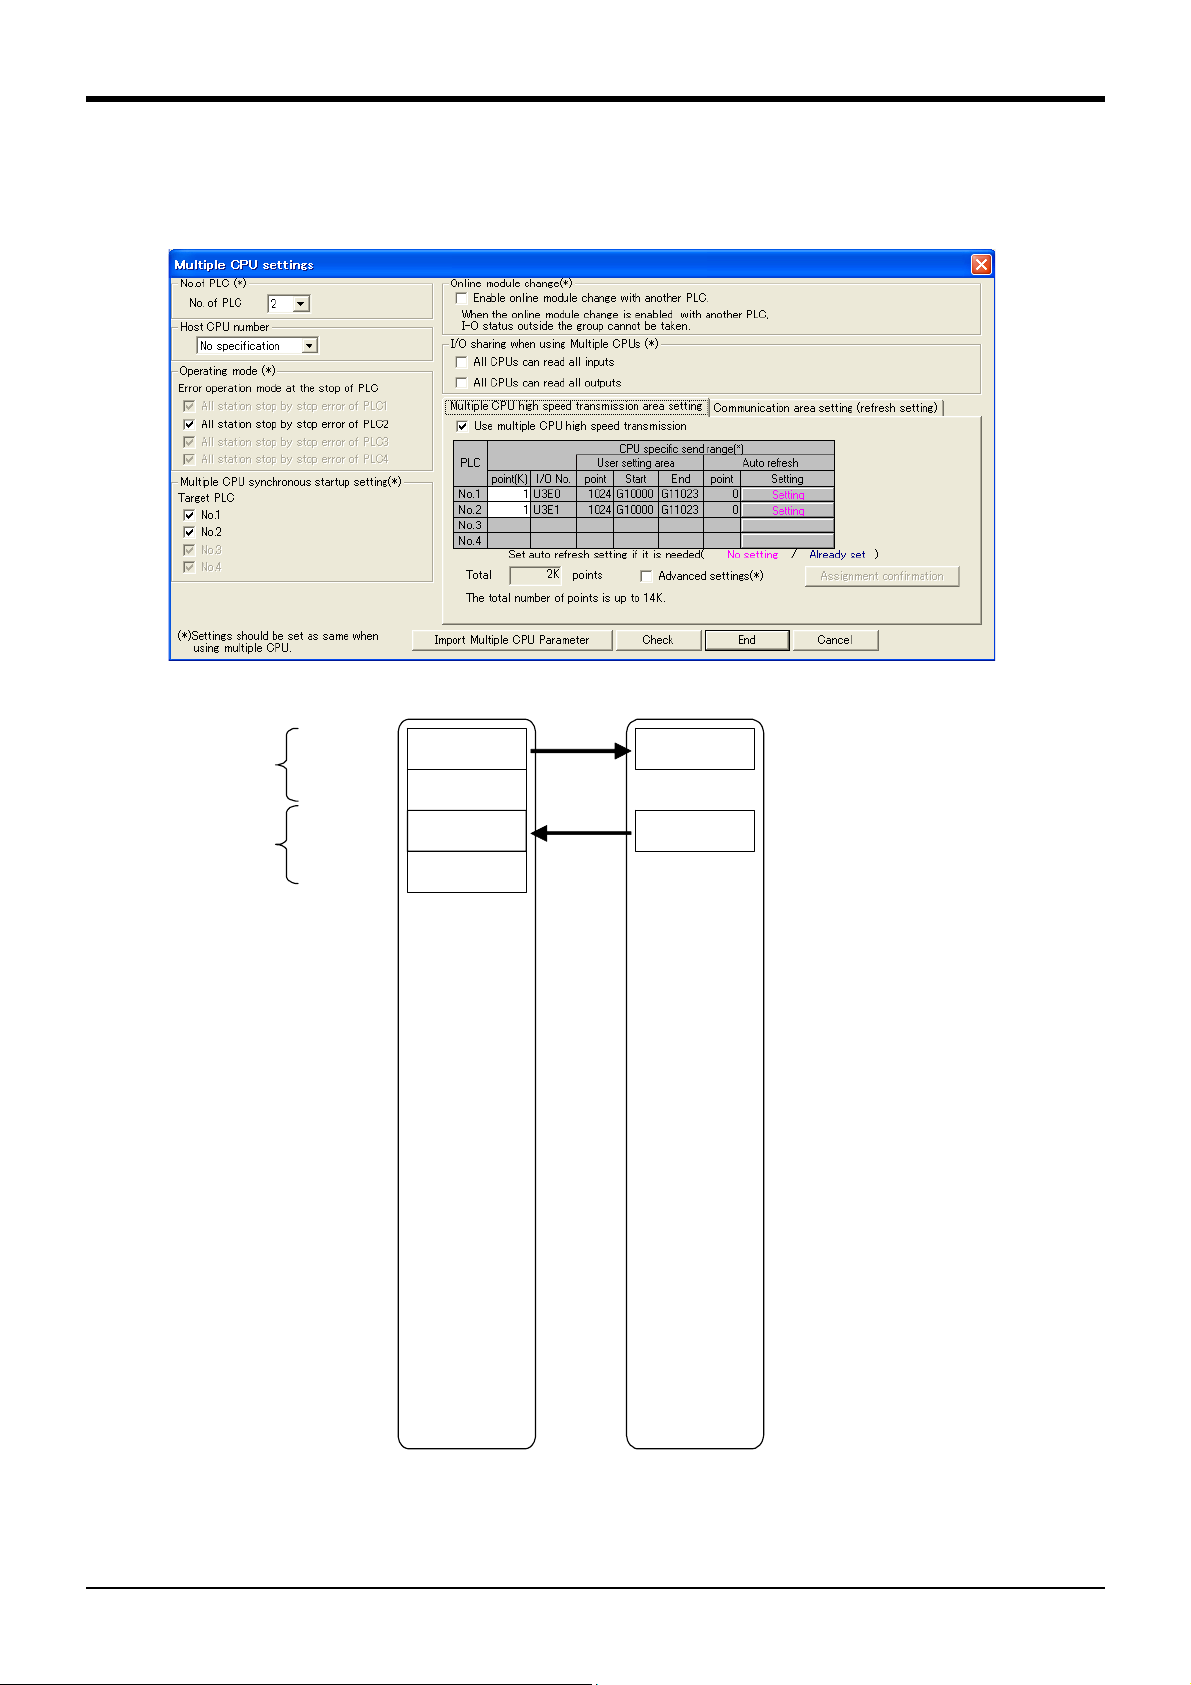Click the End button
Image resolution: width=1191 pixels, height=1685 pixels.
click(x=747, y=640)
